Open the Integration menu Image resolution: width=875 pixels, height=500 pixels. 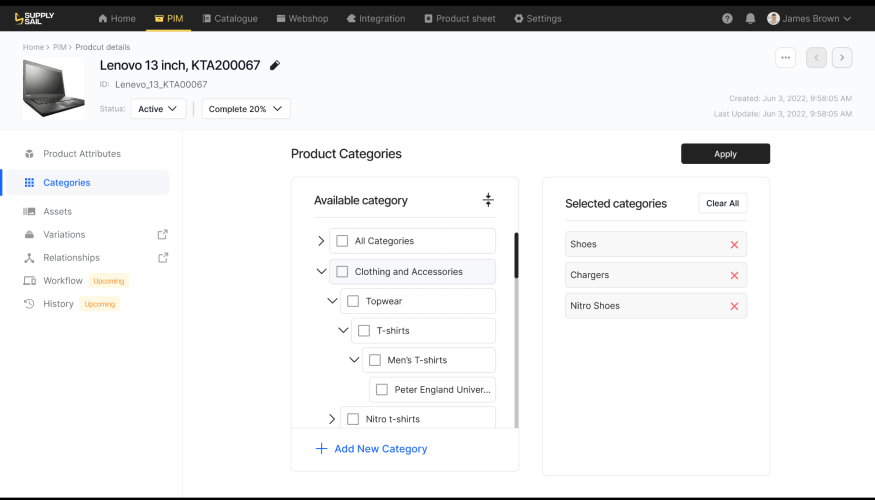pyautogui.click(x=376, y=18)
